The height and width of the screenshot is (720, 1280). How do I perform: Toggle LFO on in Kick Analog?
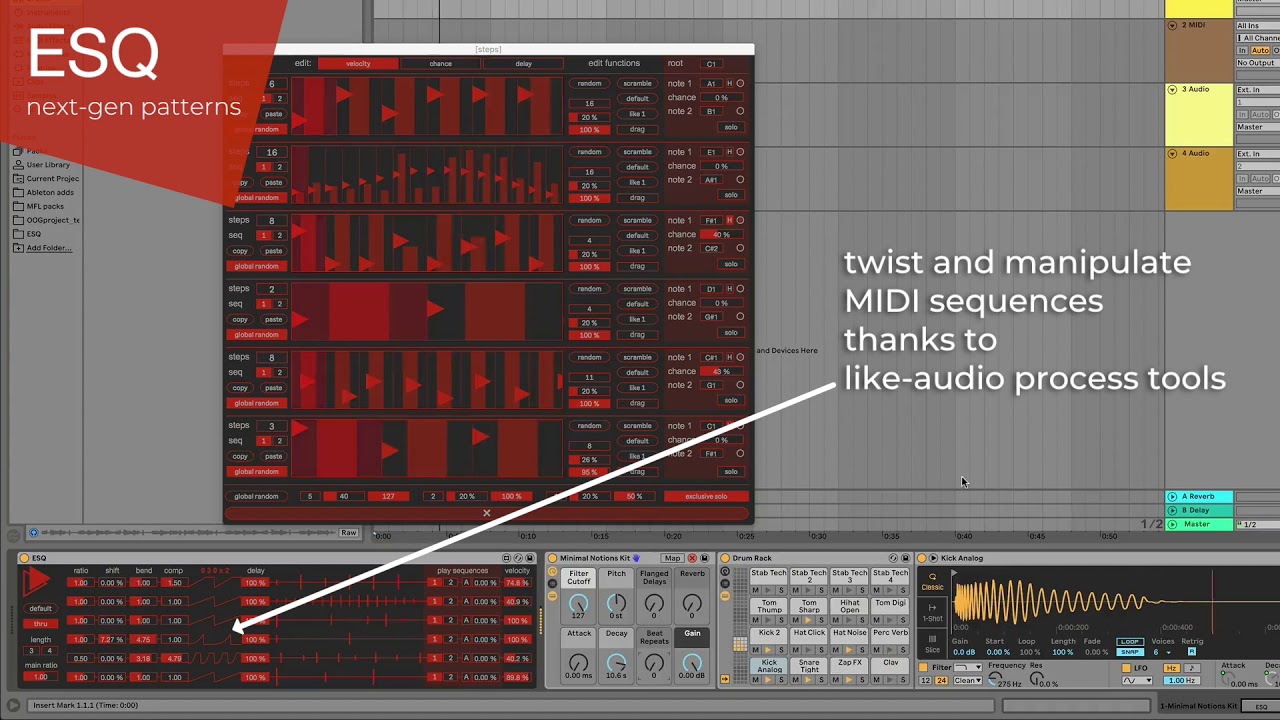tap(1126, 668)
